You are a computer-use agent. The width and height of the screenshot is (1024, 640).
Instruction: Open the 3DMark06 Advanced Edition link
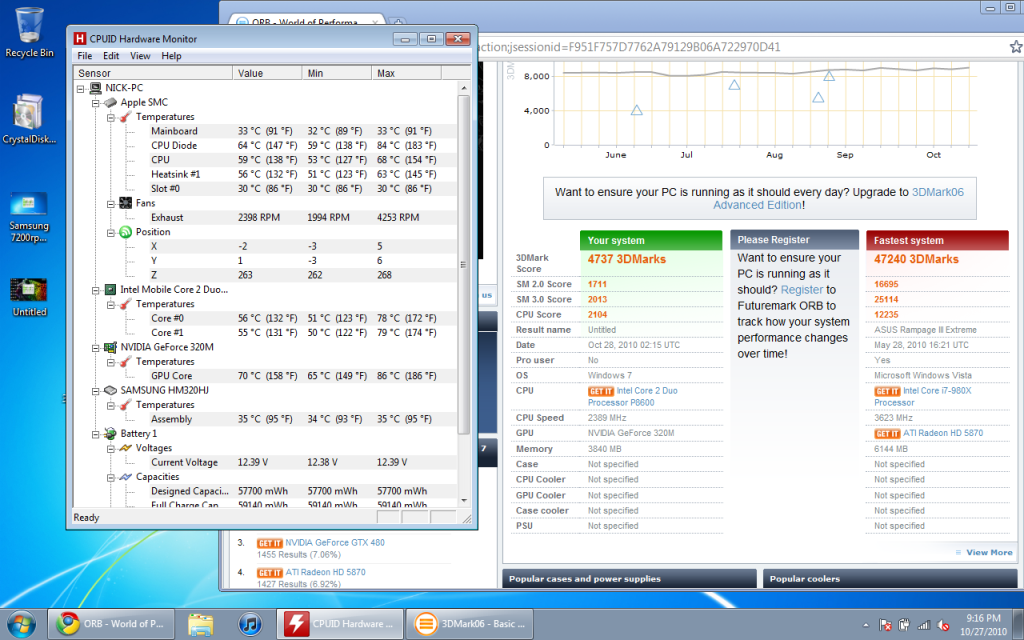839,199
